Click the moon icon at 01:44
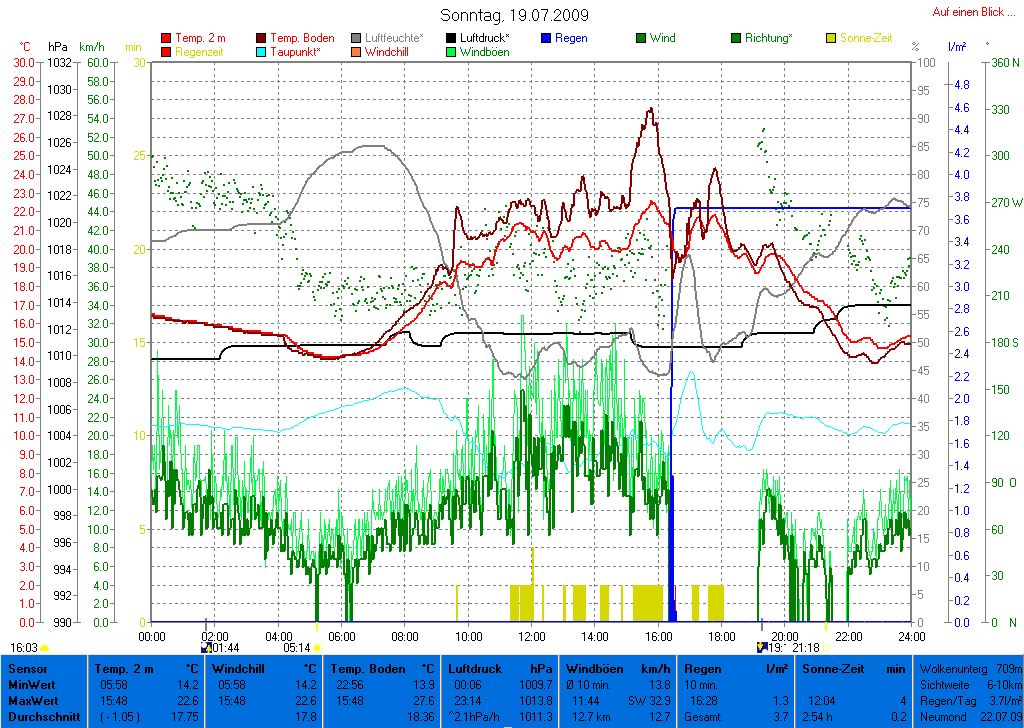1024x728 pixels. [207, 647]
